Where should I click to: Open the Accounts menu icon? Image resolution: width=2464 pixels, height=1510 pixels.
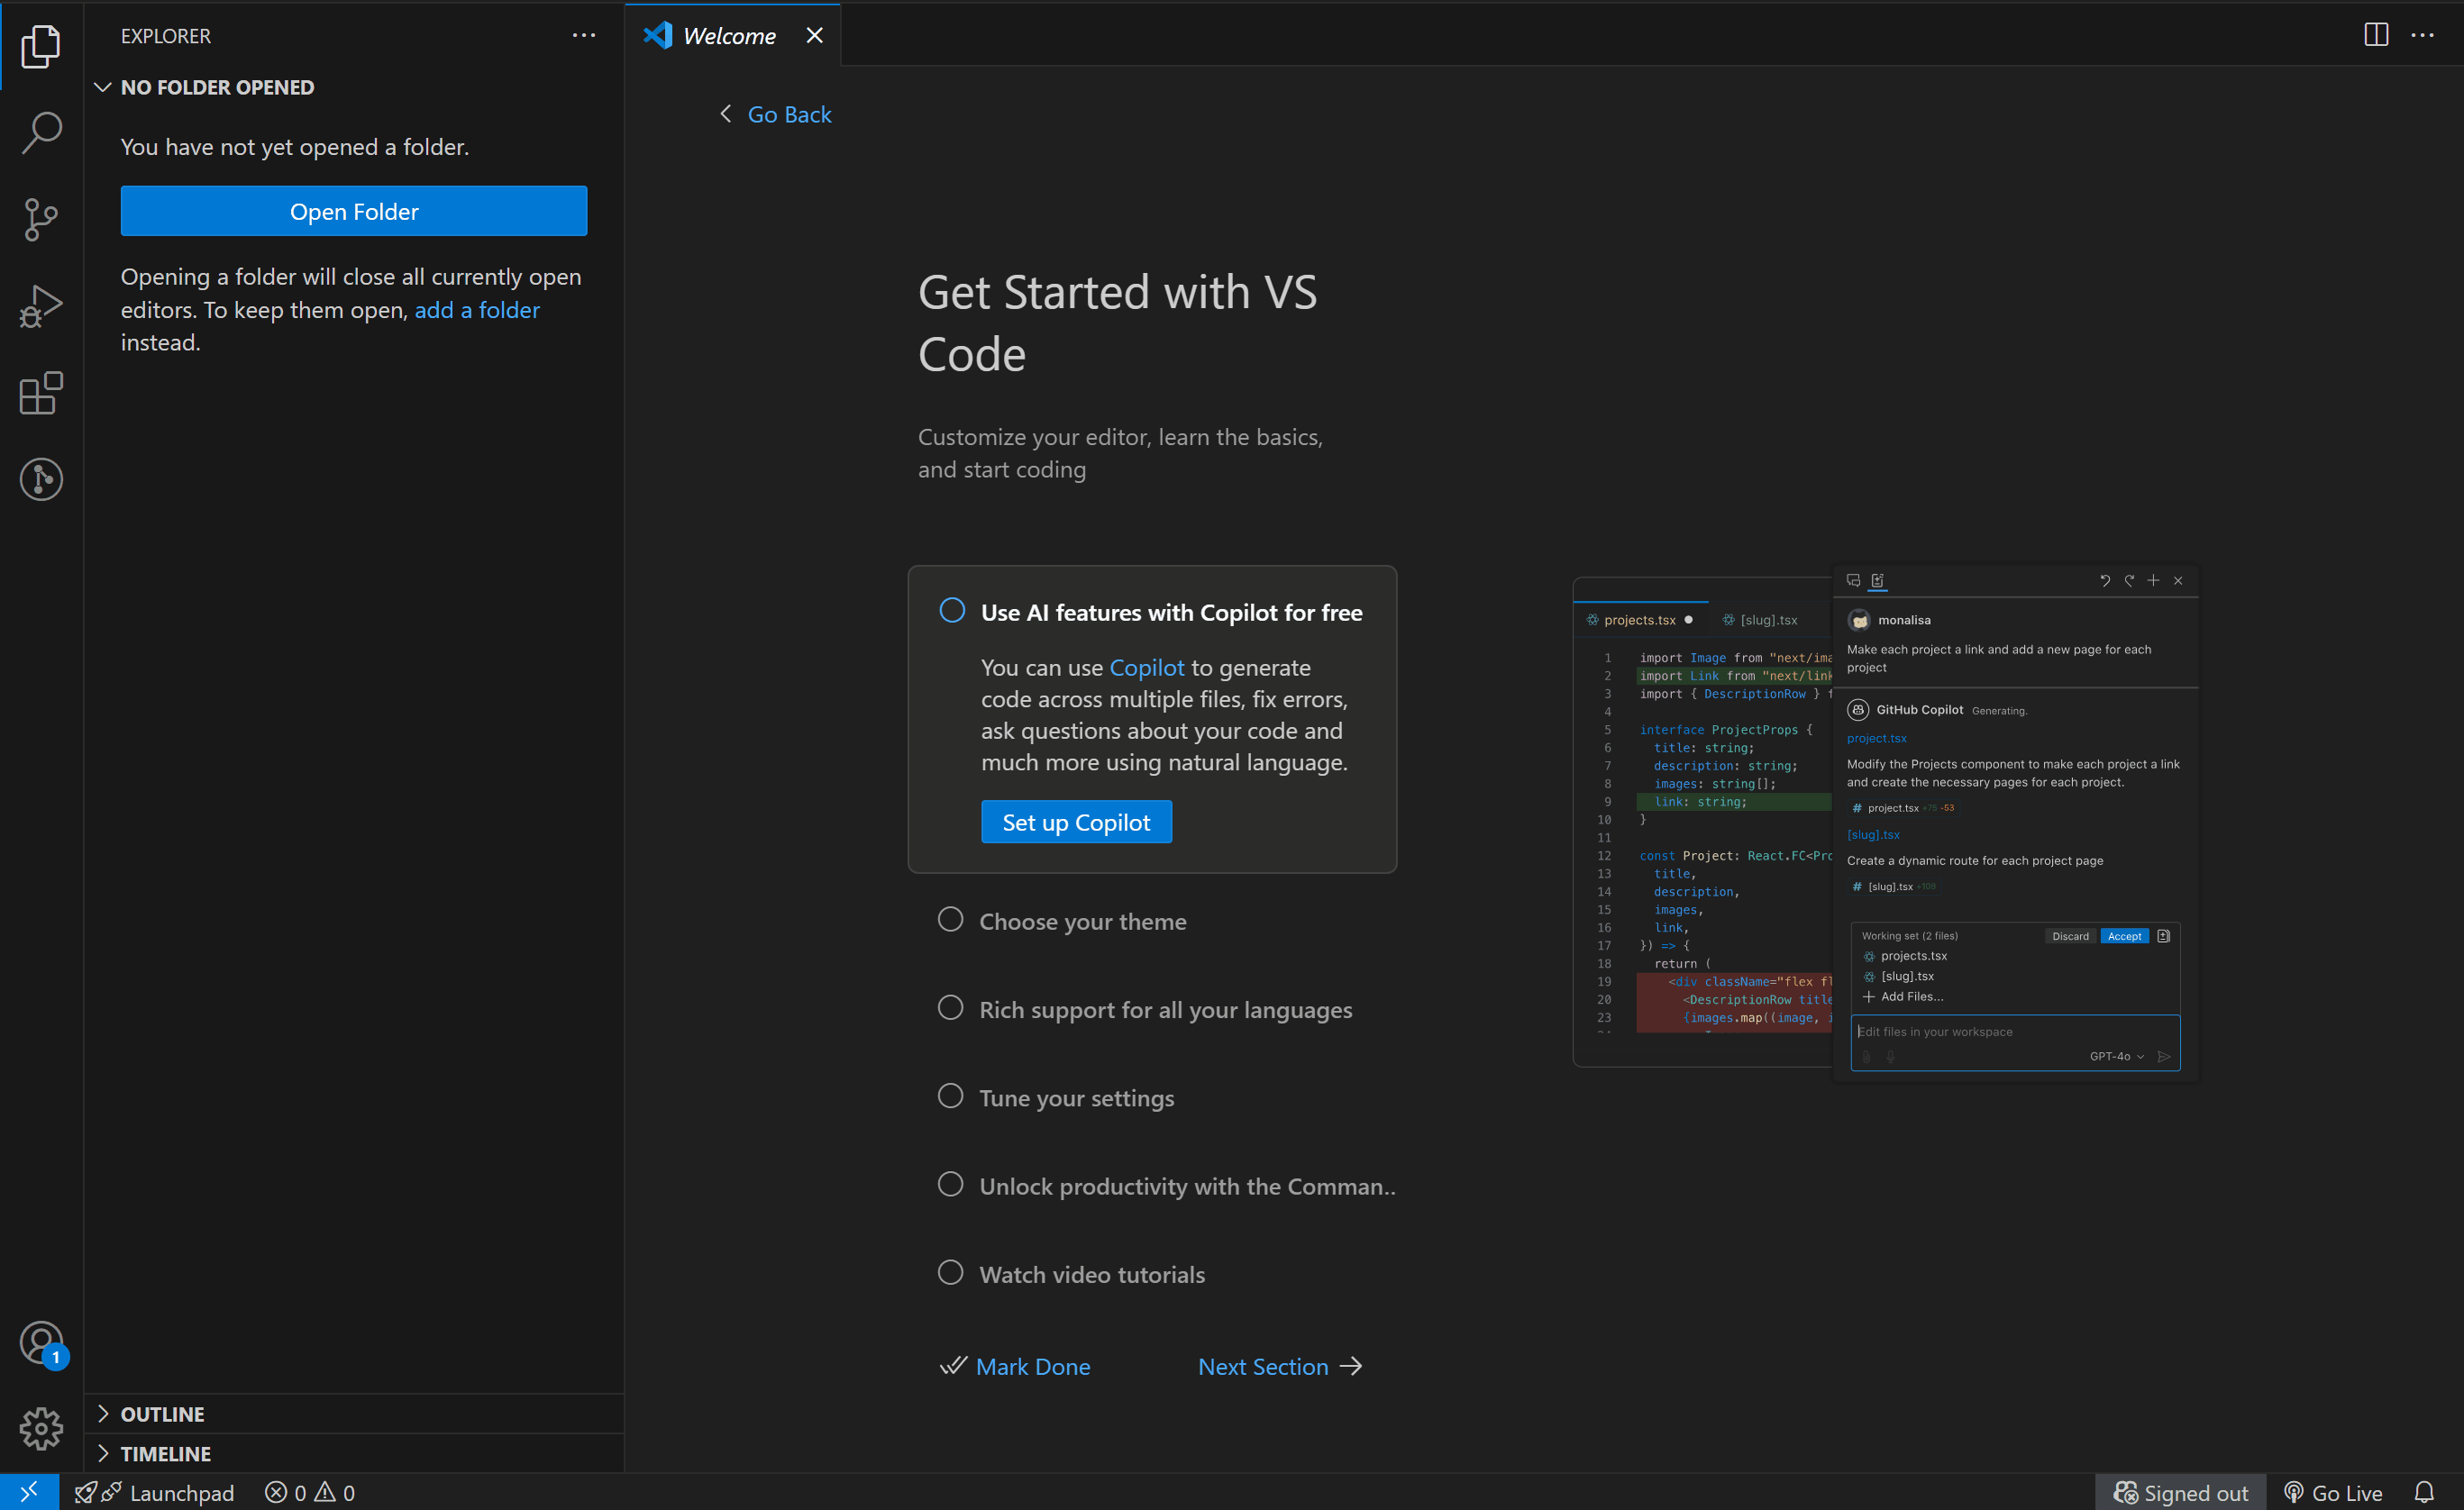[41, 1343]
